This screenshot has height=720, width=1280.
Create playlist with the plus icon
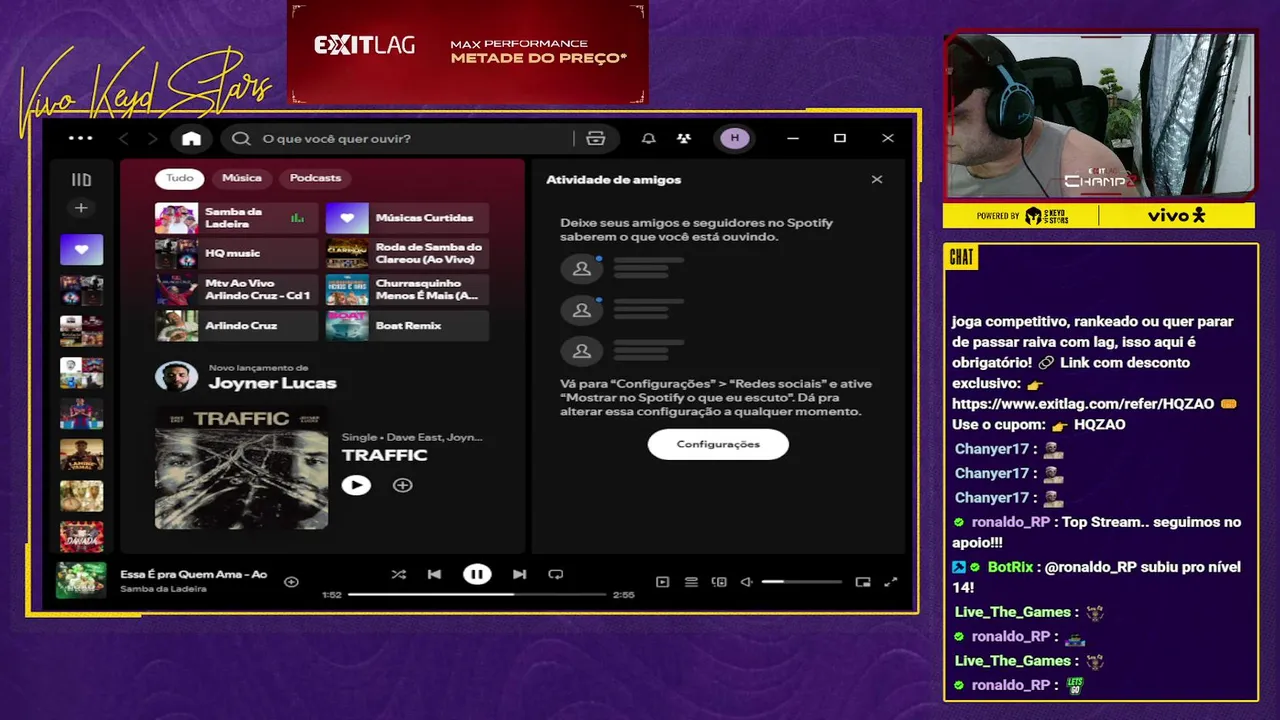(x=81, y=208)
